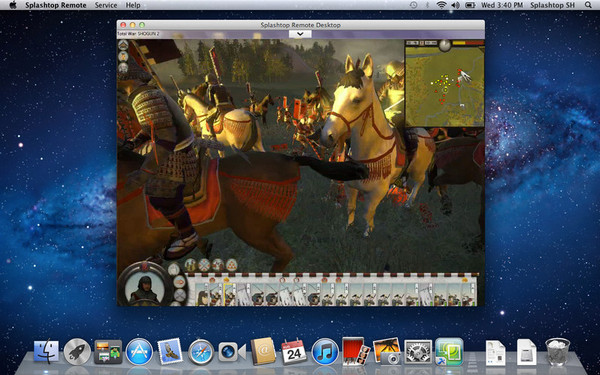Launch the App Store from dock

coord(139,351)
